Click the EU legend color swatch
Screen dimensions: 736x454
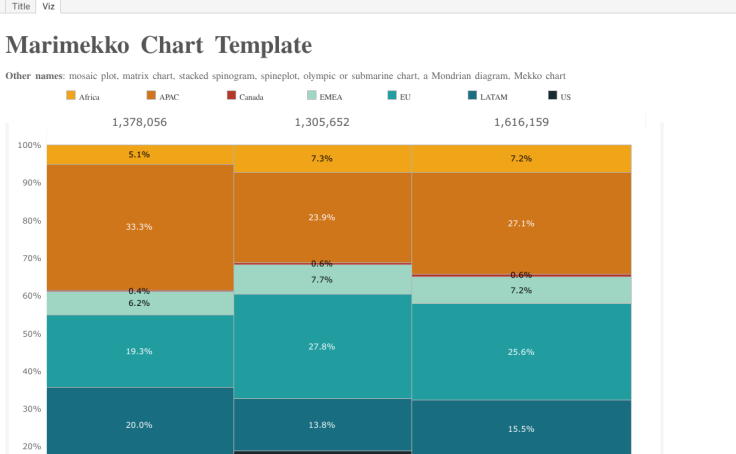tap(392, 96)
